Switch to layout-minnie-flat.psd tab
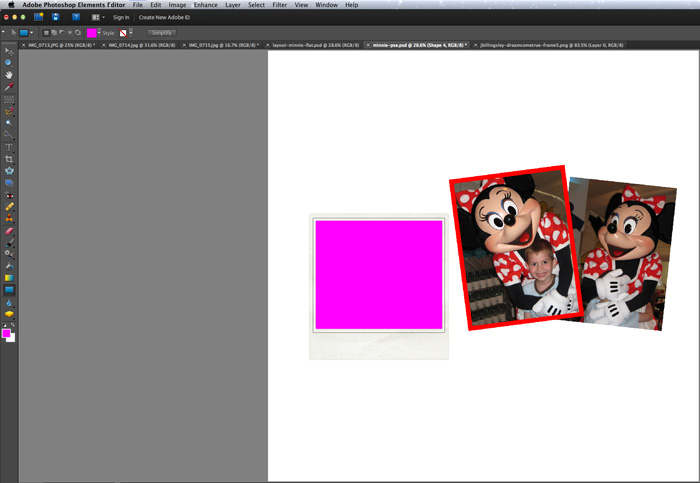The image size is (700, 483). point(313,45)
